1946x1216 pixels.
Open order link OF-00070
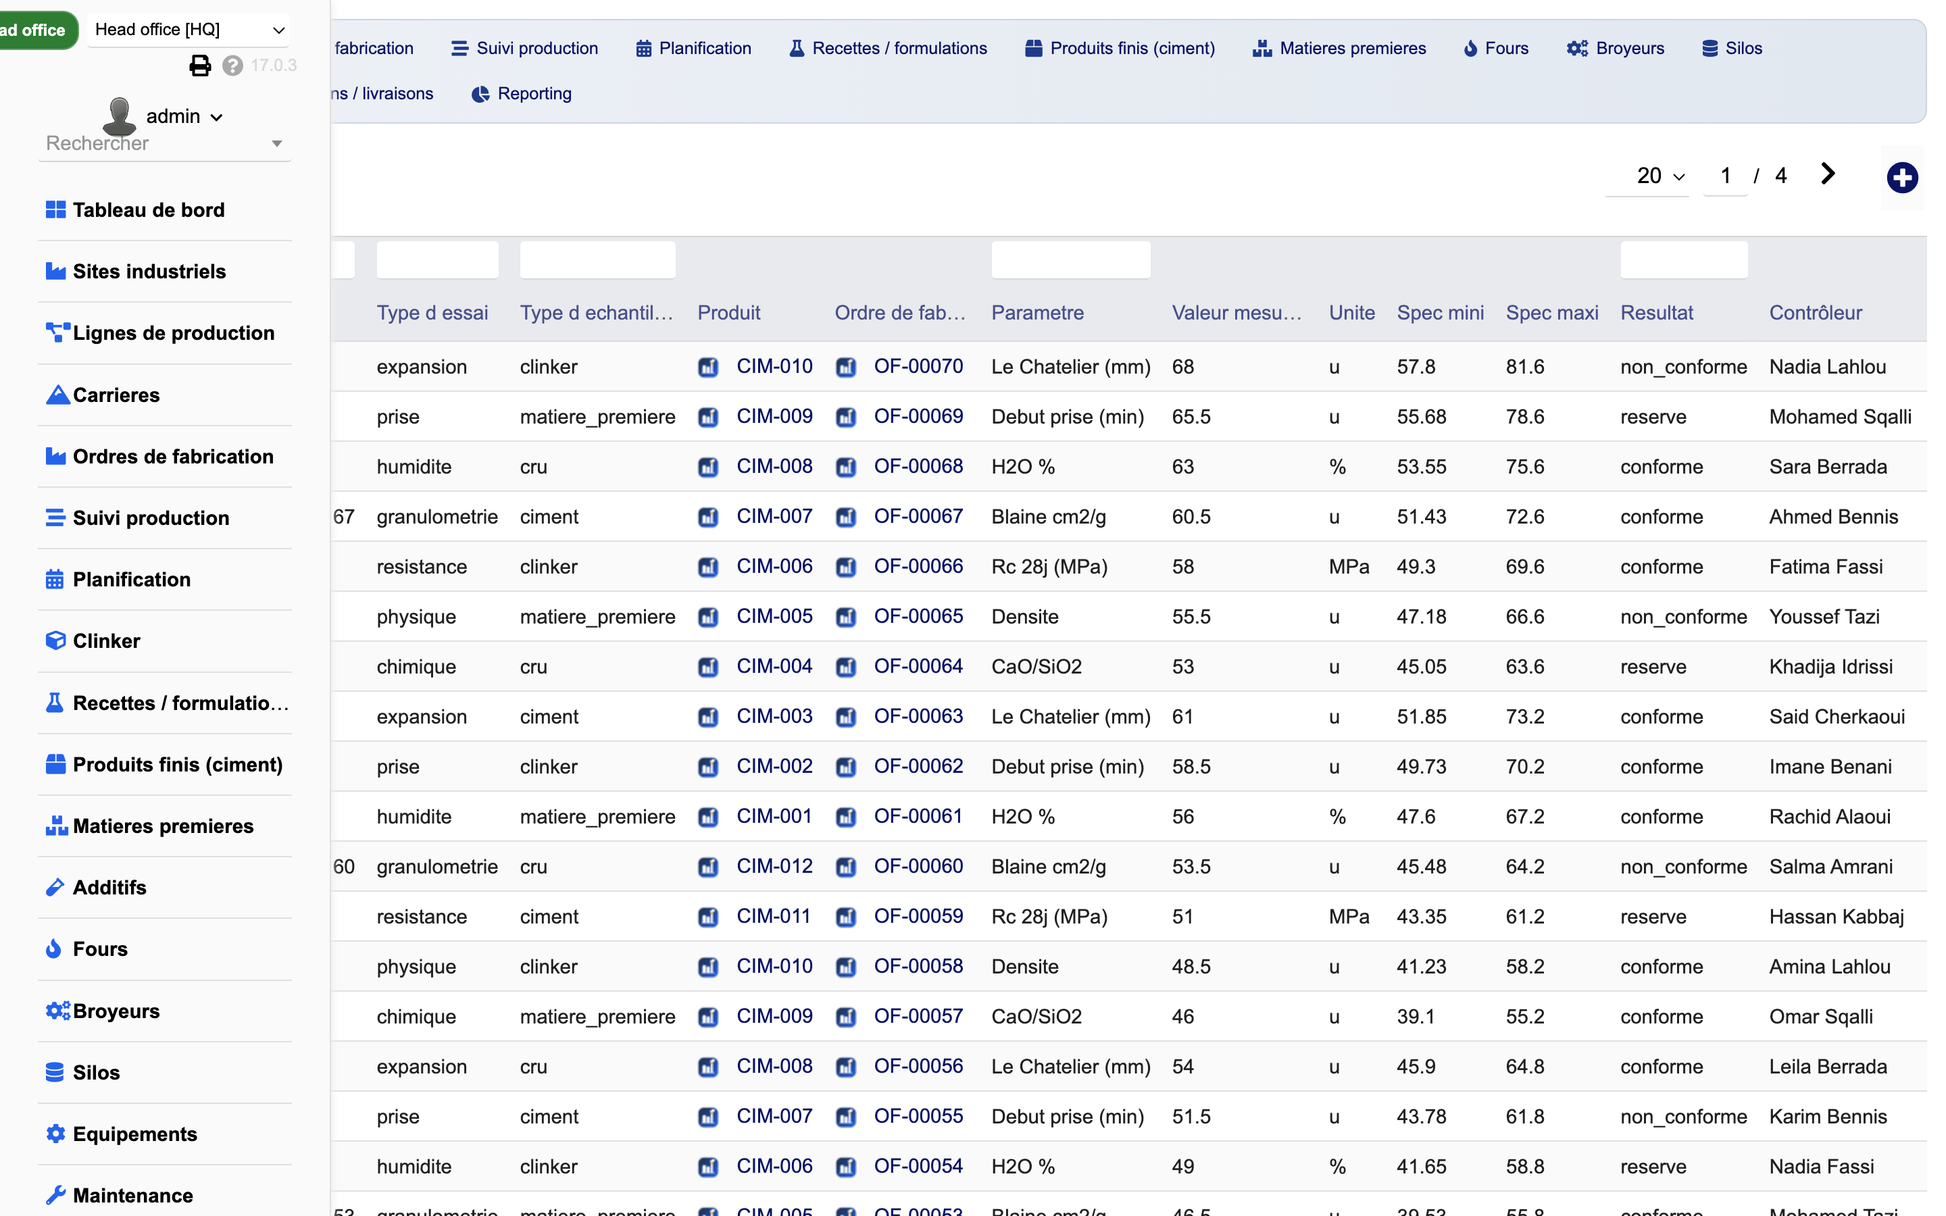919,367
